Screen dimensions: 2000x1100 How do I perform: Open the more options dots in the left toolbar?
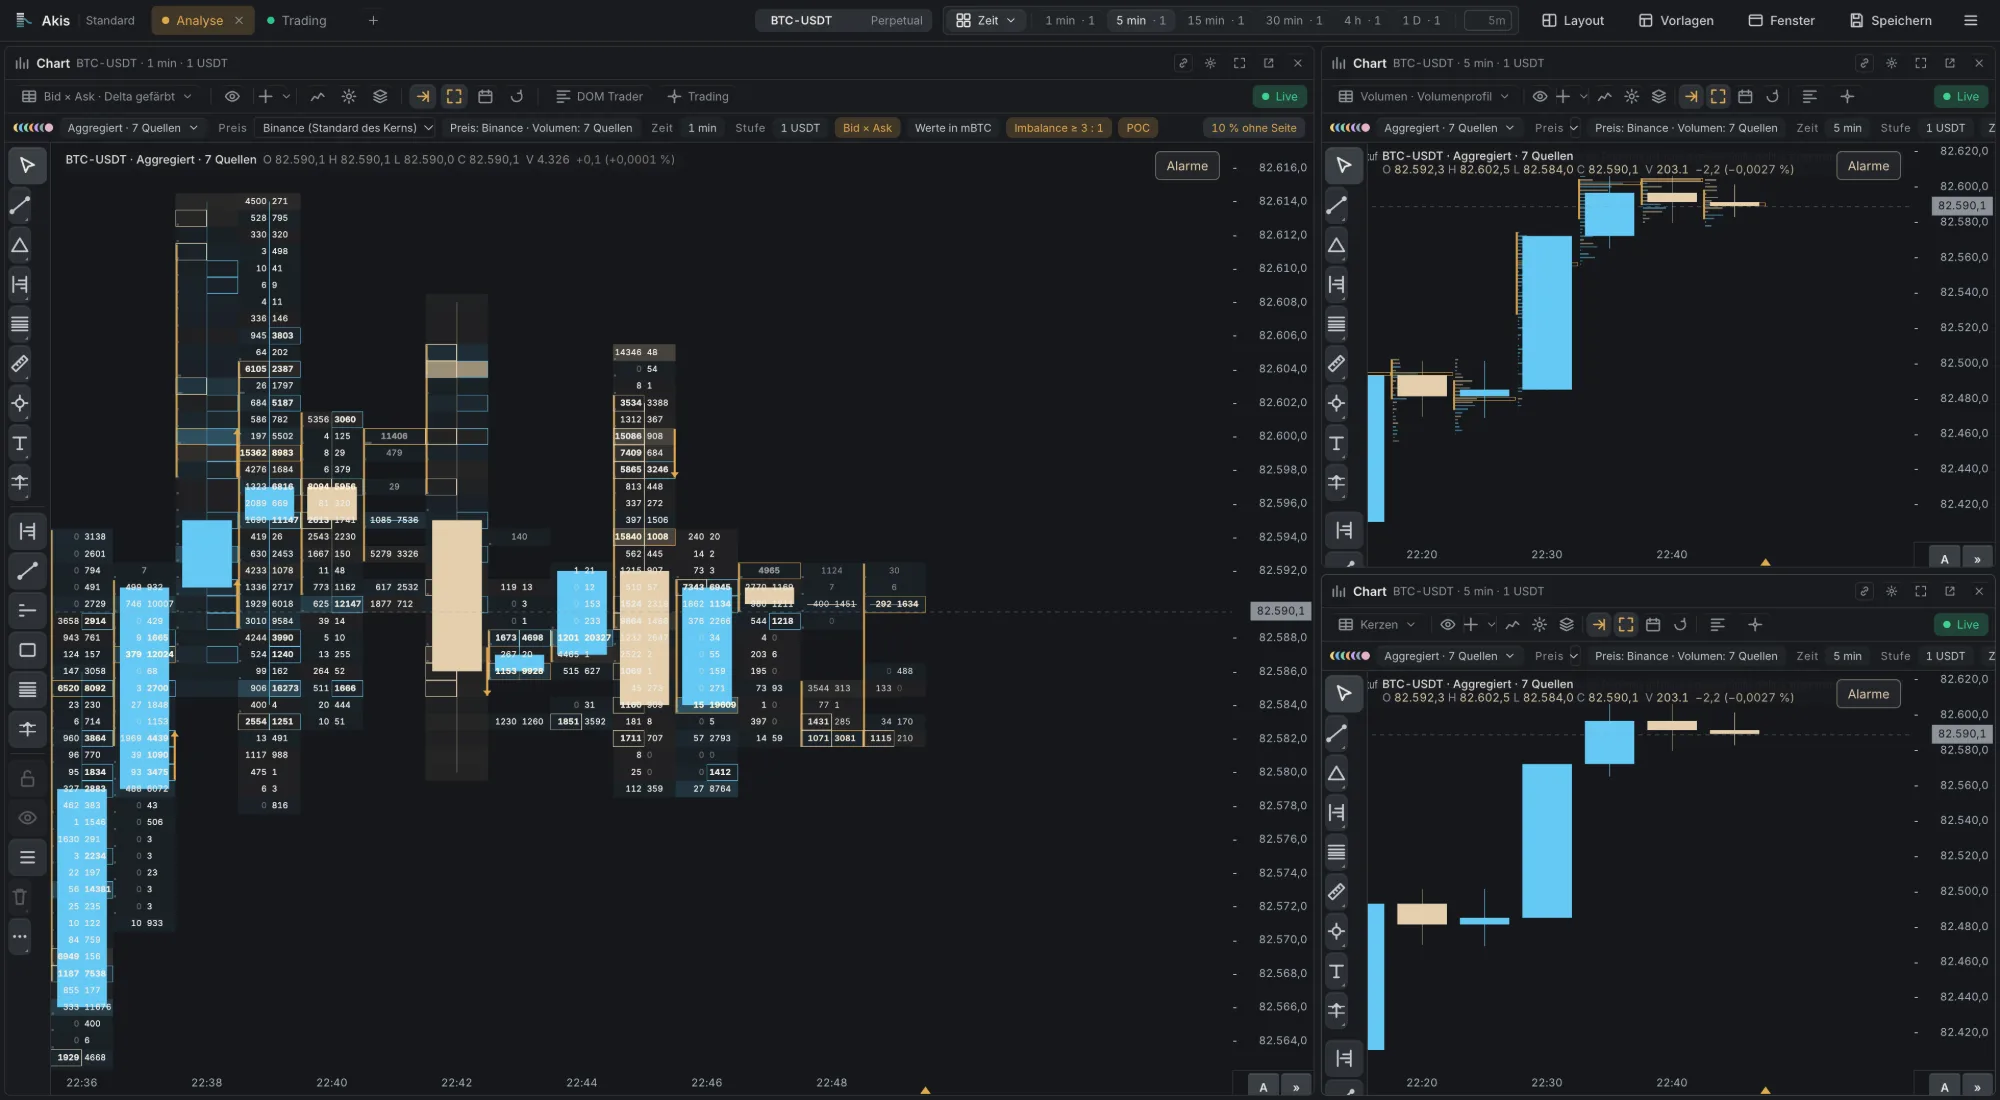[20, 937]
